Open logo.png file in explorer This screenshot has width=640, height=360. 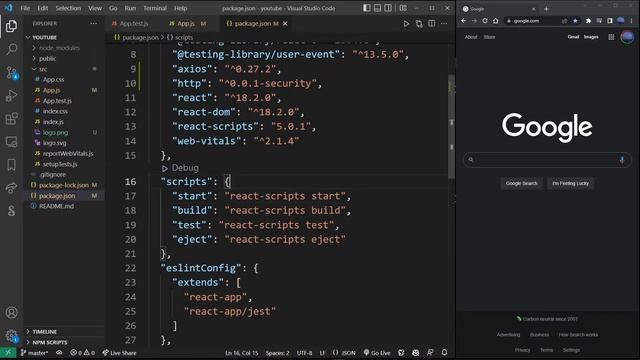[56, 132]
